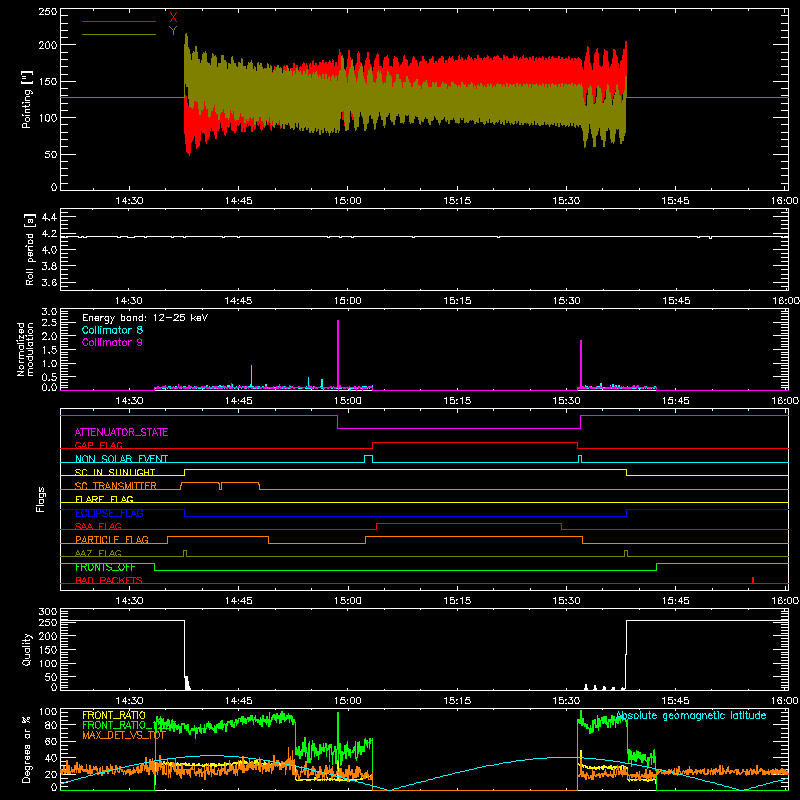Click the 'Absolute geomagnetic latitude' label
This screenshot has height=800, width=800.
pyautogui.click(x=691, y=715)
